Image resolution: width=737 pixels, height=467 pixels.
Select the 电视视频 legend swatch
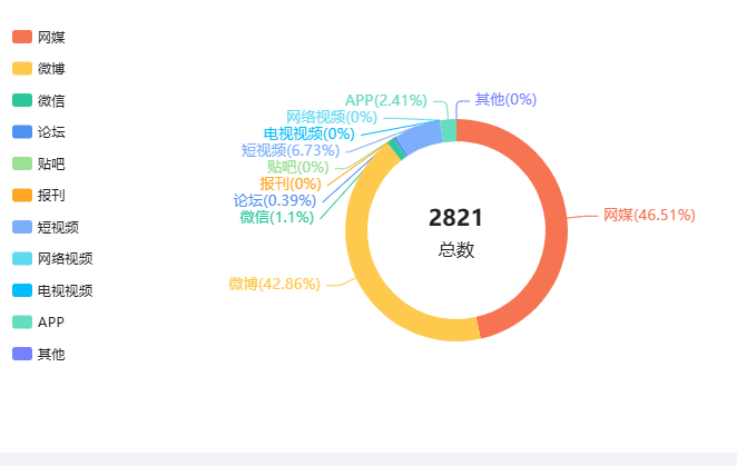[x=22, y=291]
